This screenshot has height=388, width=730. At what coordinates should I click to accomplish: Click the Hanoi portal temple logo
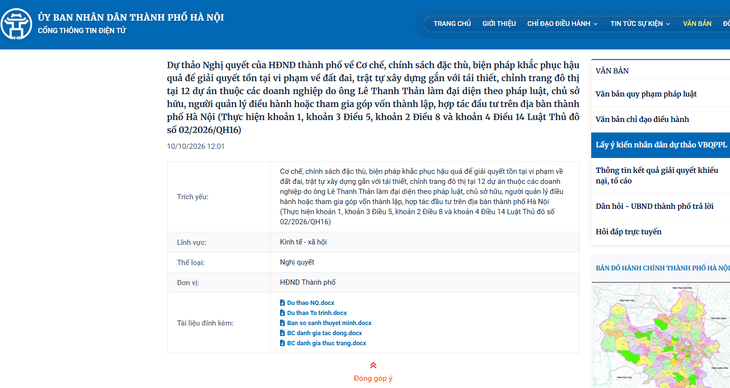pos(16,24)
